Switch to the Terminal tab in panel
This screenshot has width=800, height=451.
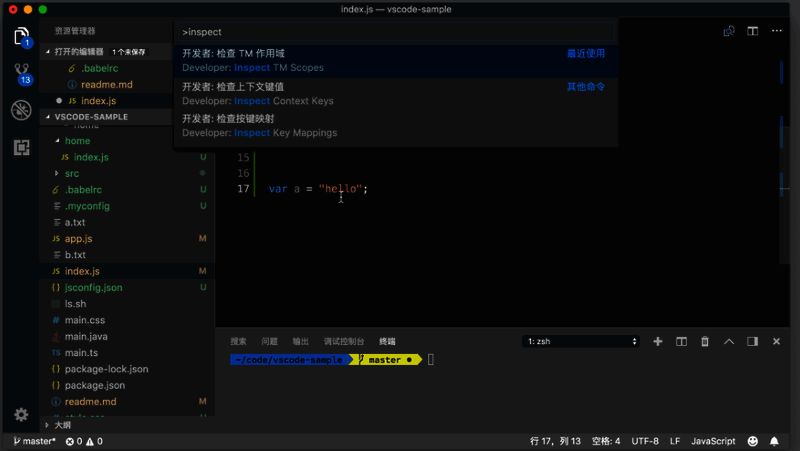(x=387, y=341)
